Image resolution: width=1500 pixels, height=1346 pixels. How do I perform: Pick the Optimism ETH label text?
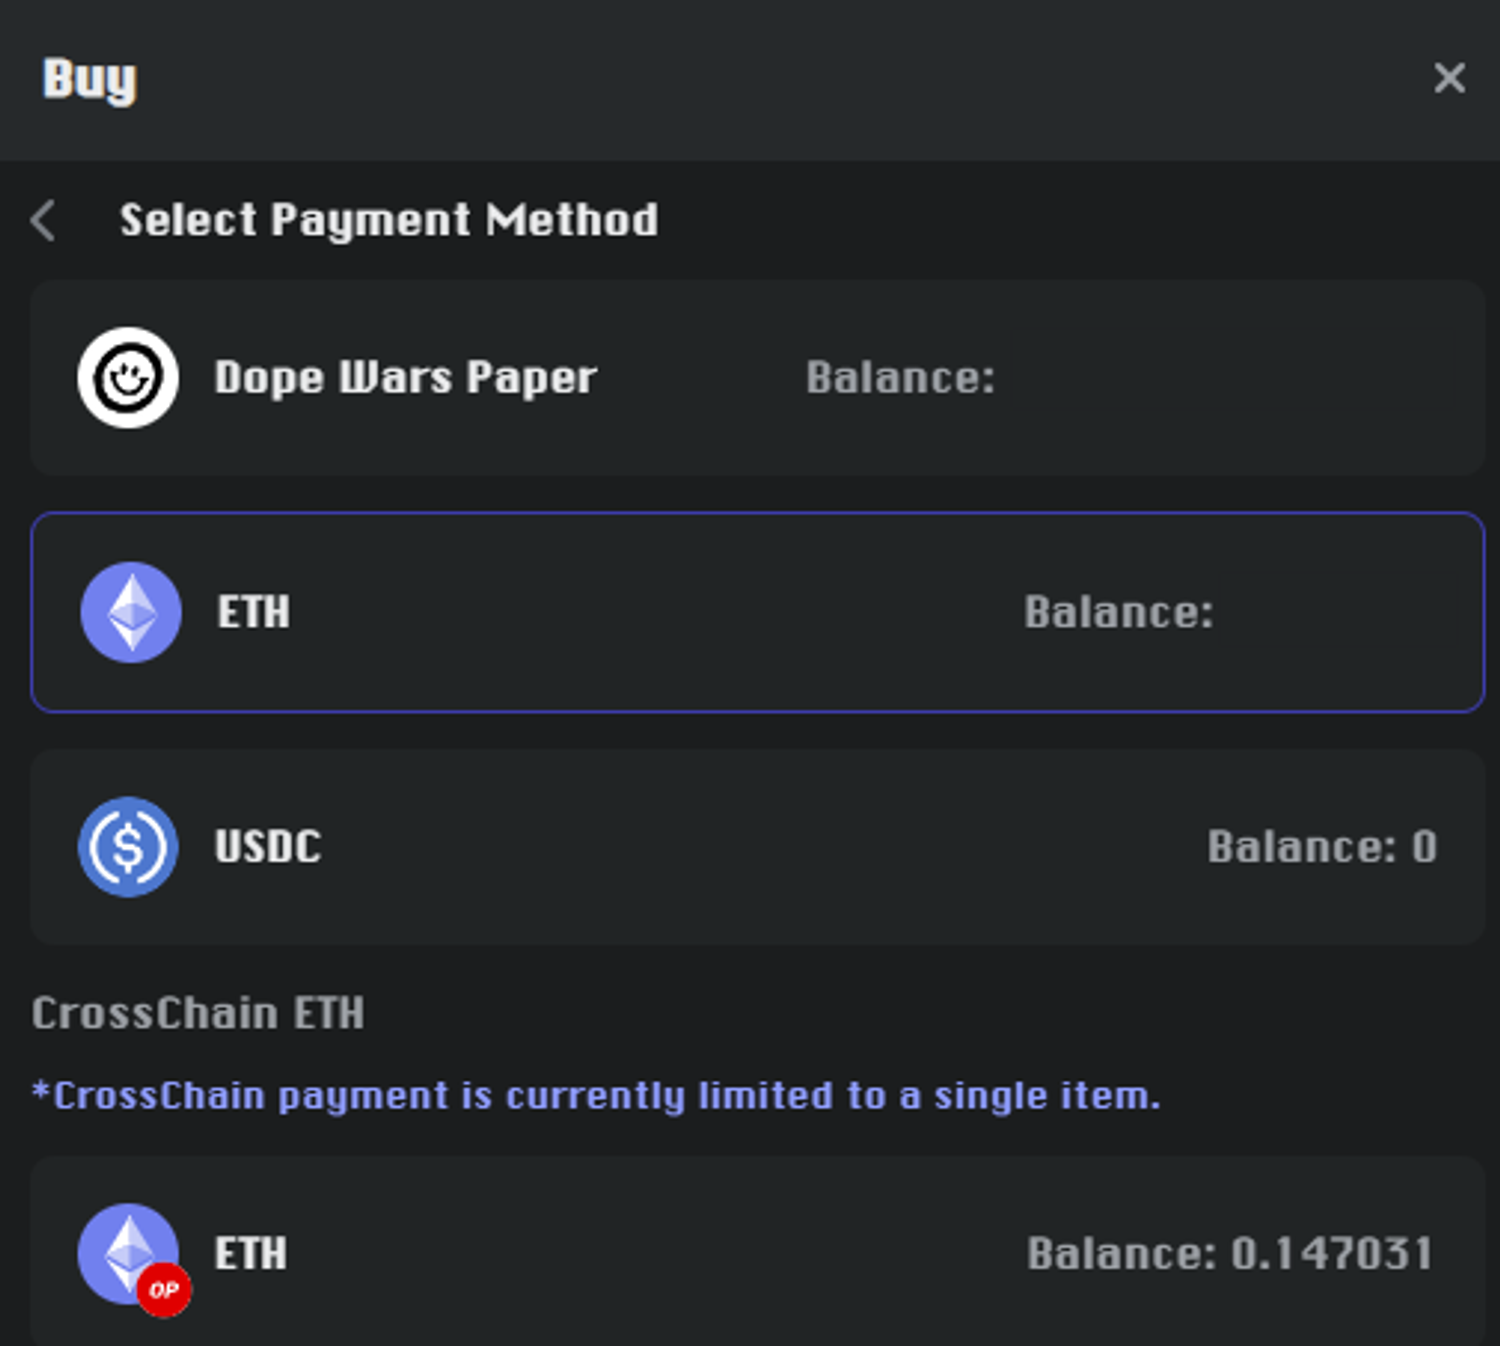[251, 1254]
